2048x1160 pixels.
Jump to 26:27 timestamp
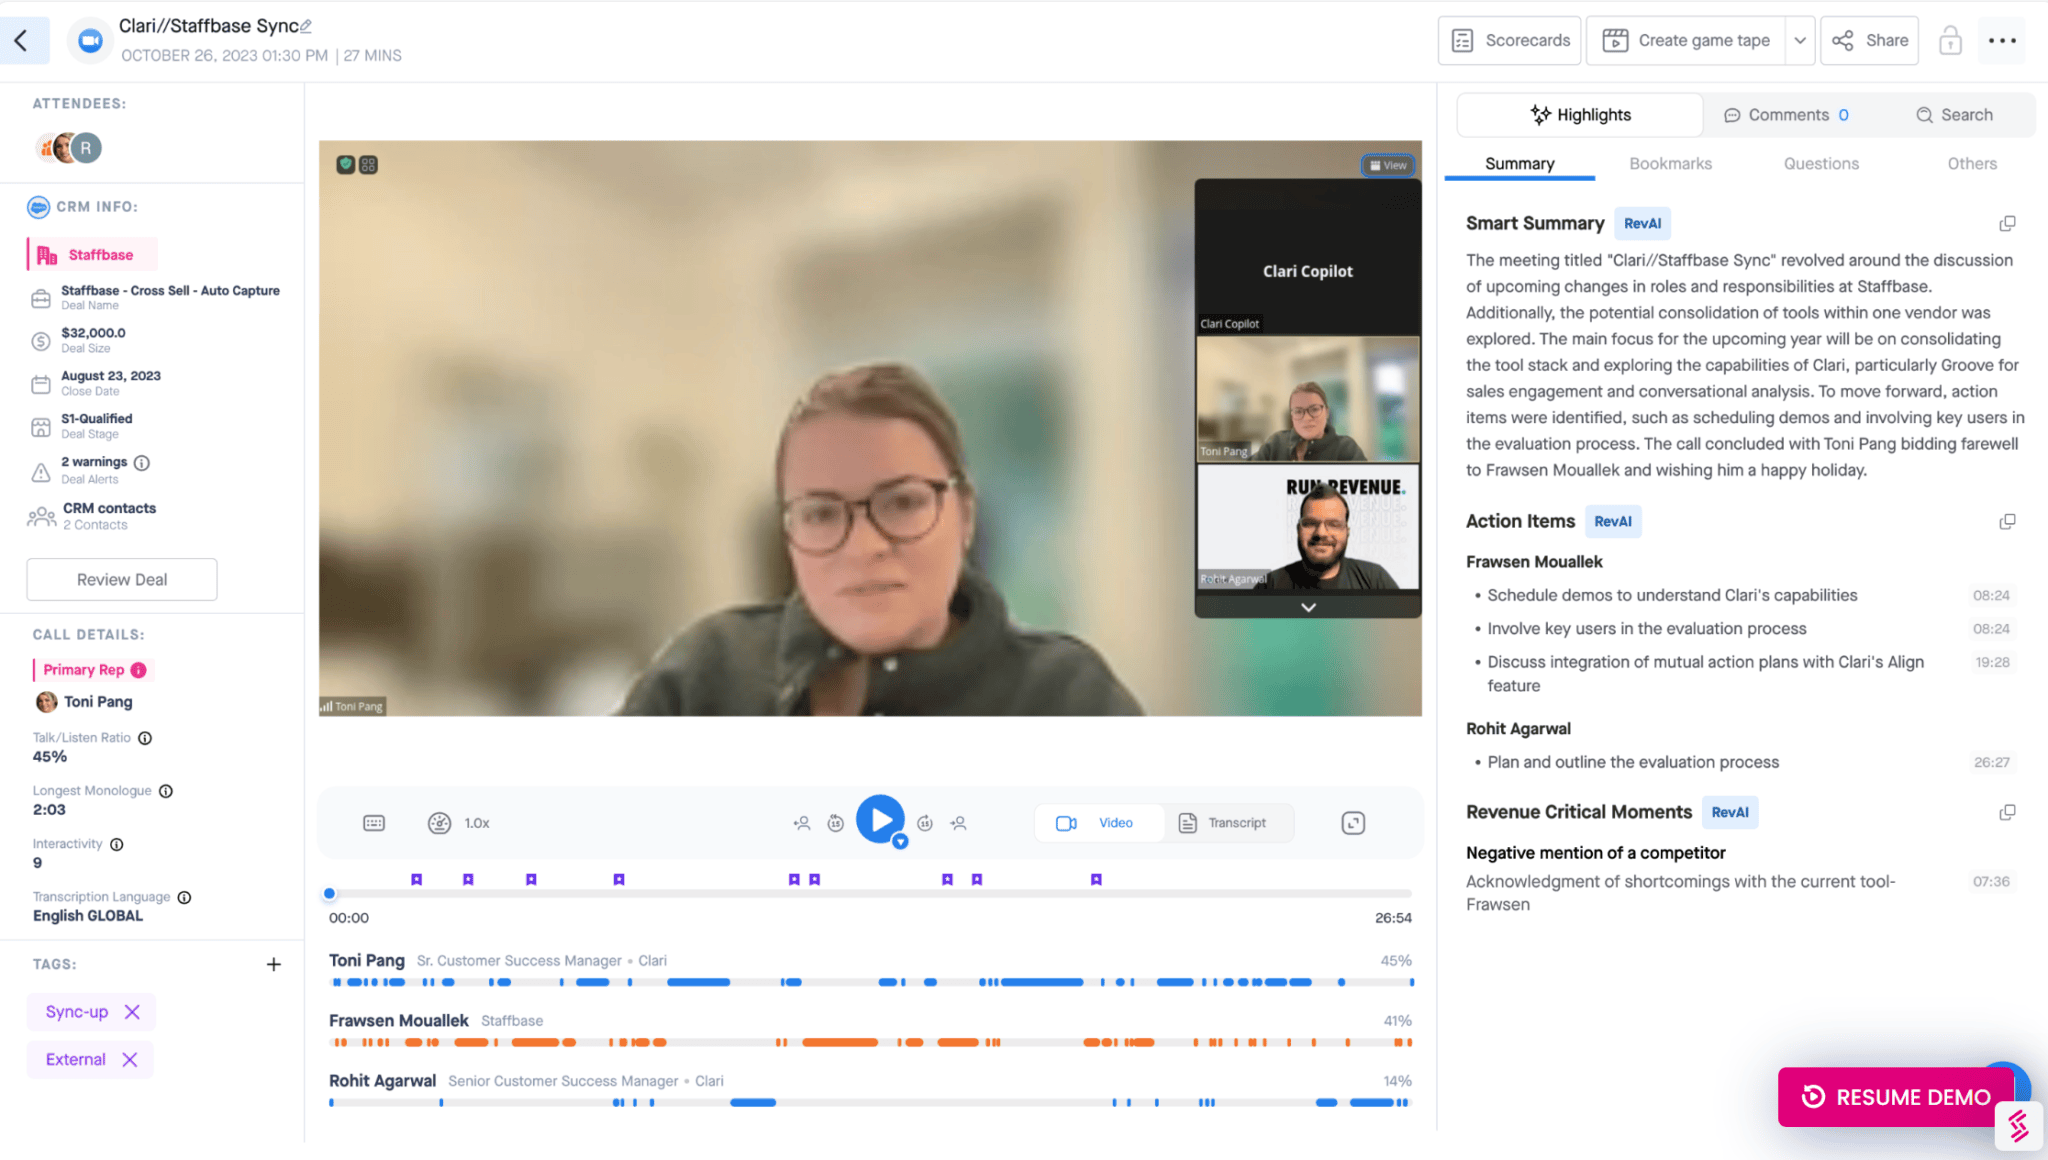point(1992,763)
